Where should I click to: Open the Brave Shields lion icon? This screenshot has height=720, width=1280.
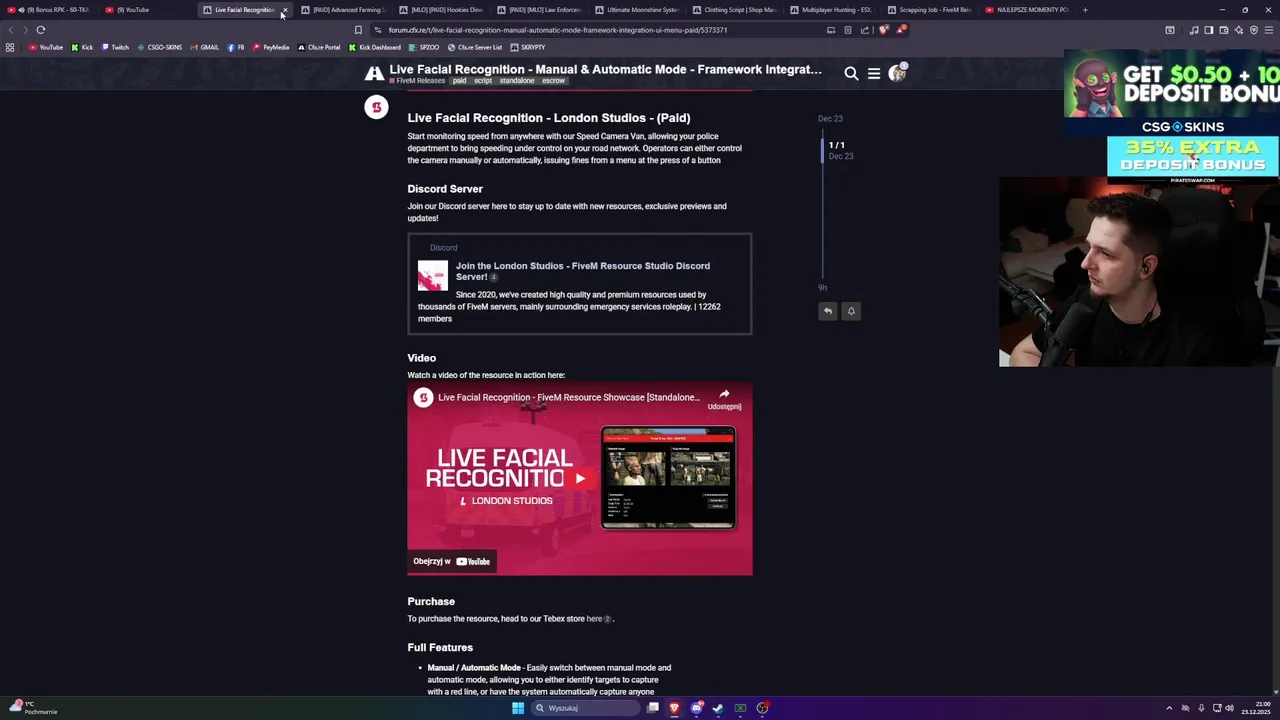[x=883, y=30]
